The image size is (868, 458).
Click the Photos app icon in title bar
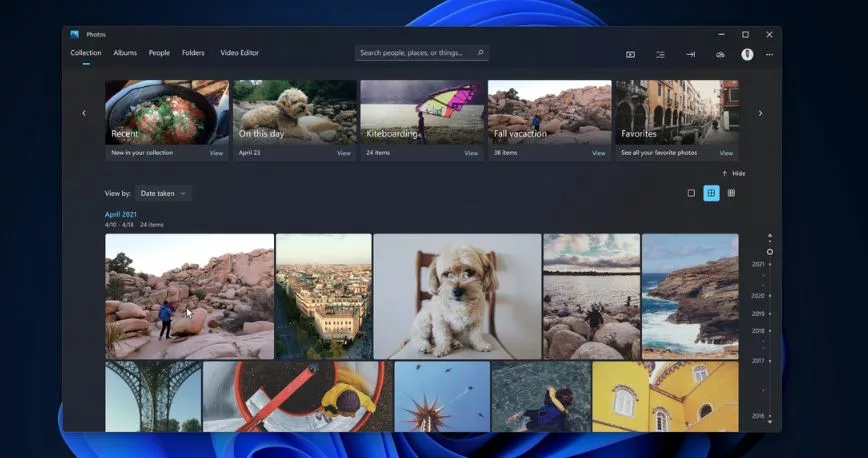point(75,34)
